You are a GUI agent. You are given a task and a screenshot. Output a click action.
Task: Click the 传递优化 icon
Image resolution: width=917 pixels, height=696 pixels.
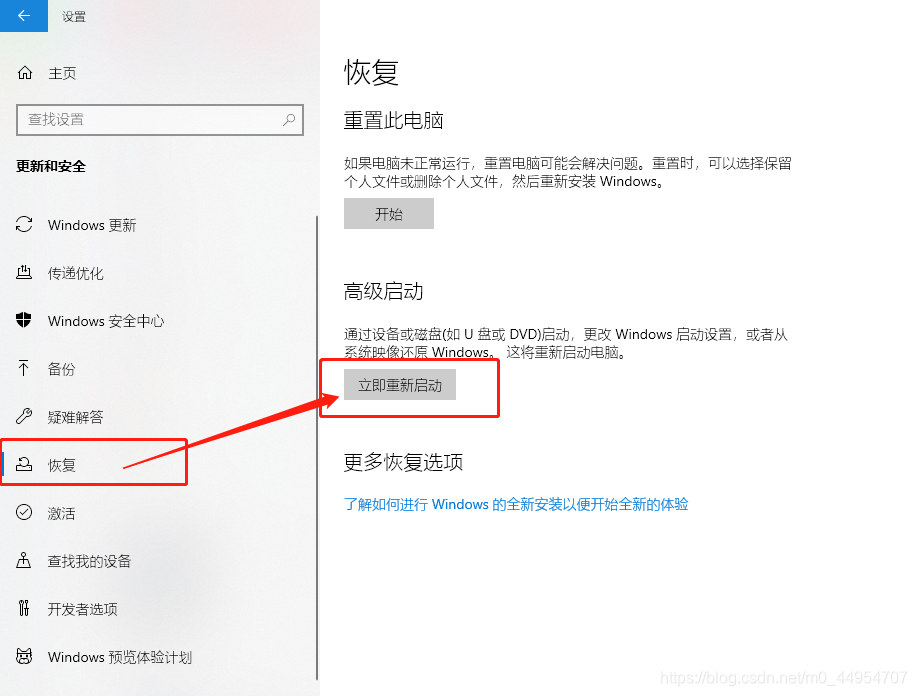pyautogui.click(x=24, y=273)
